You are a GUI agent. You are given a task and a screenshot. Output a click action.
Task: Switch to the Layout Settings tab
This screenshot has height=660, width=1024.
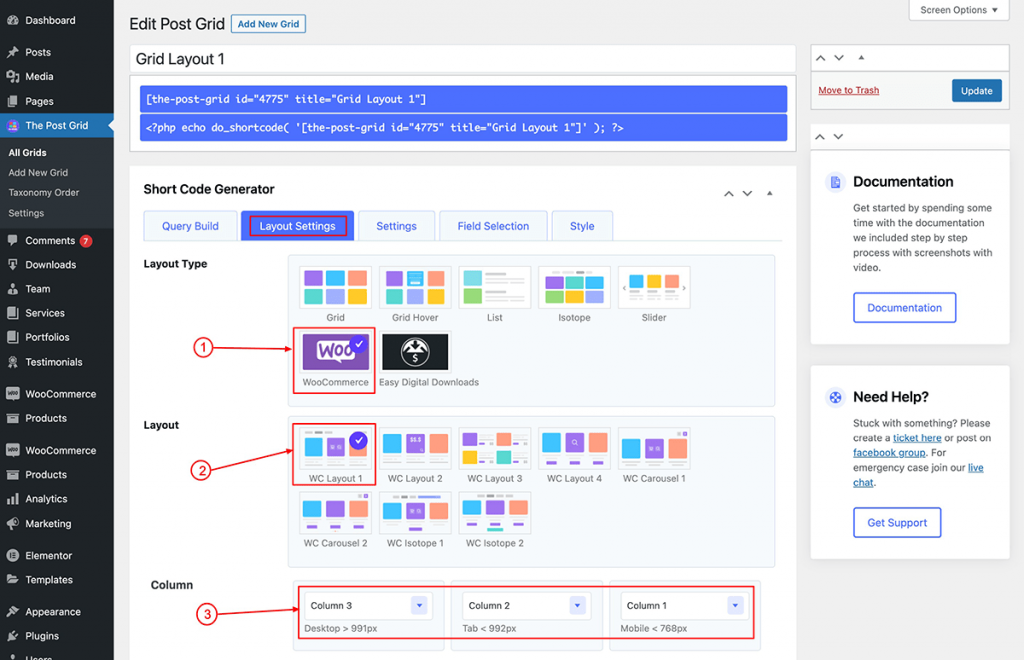click(297, 226)
